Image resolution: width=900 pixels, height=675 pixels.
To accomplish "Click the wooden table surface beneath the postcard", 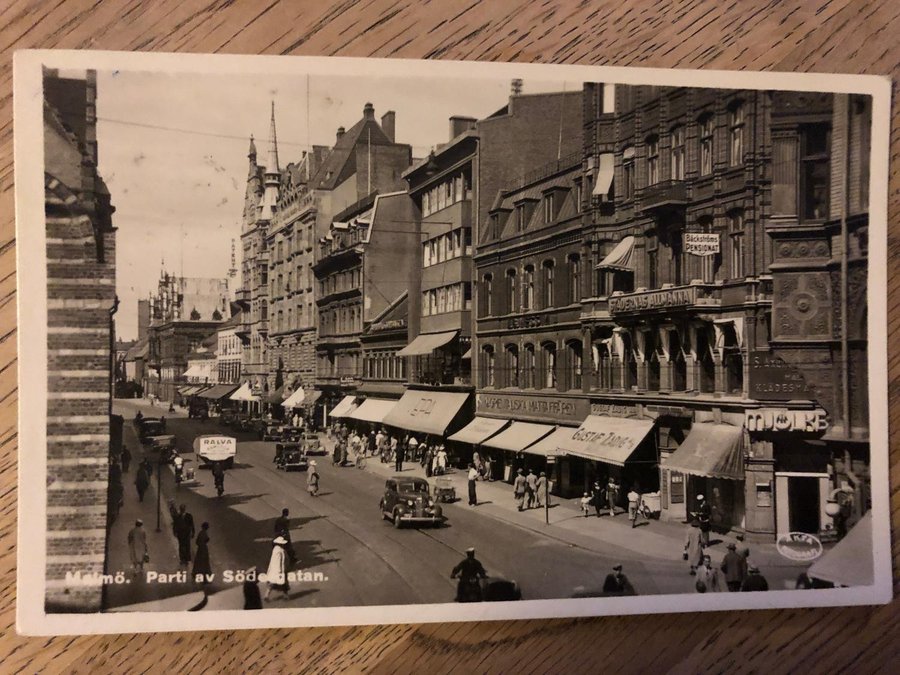I will click(450, 650).
